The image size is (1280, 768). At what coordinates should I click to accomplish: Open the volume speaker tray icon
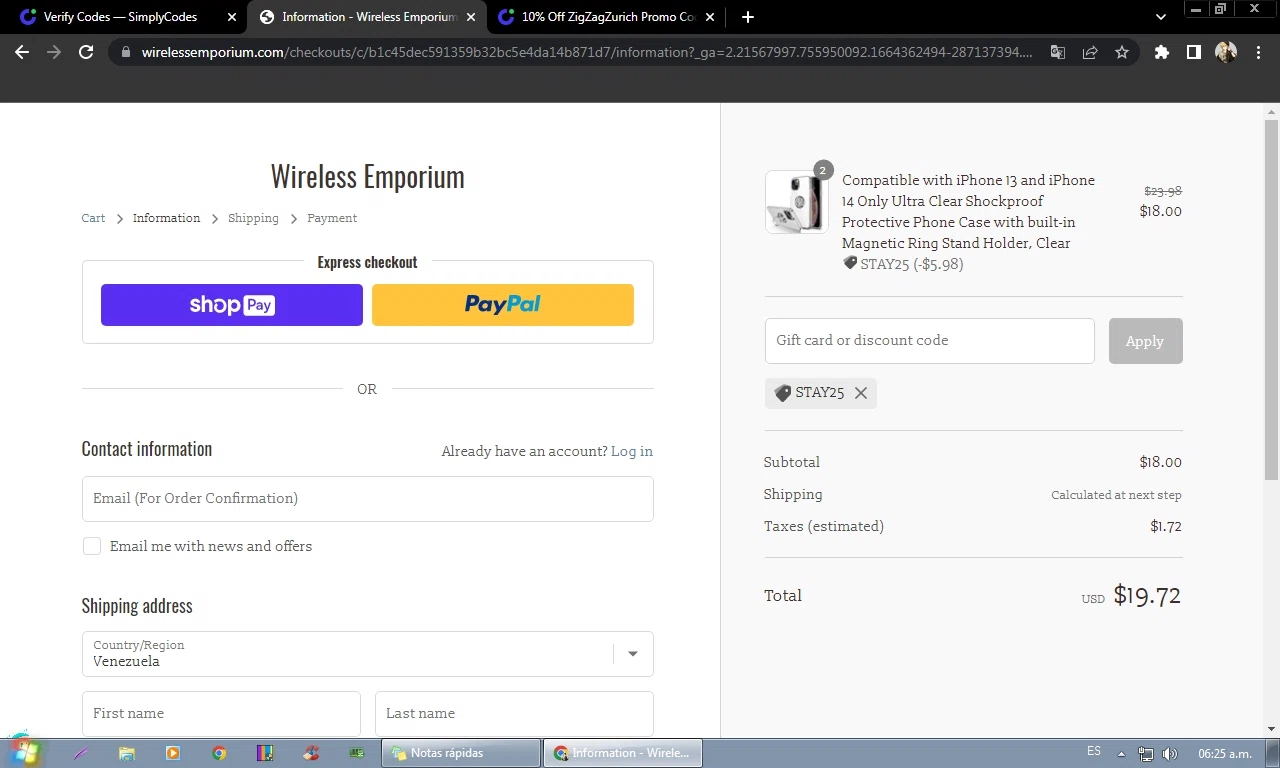tap(1170, 754)
